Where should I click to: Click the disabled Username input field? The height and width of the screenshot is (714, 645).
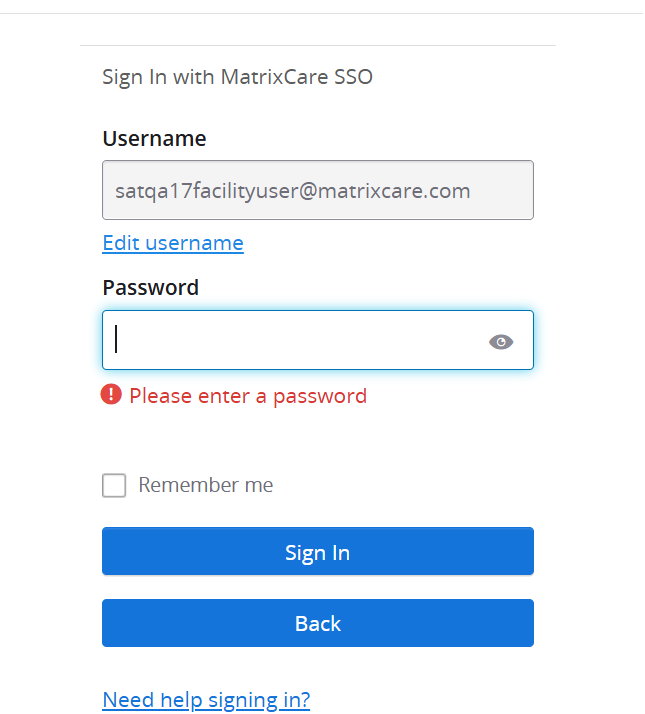pos(317,190)
